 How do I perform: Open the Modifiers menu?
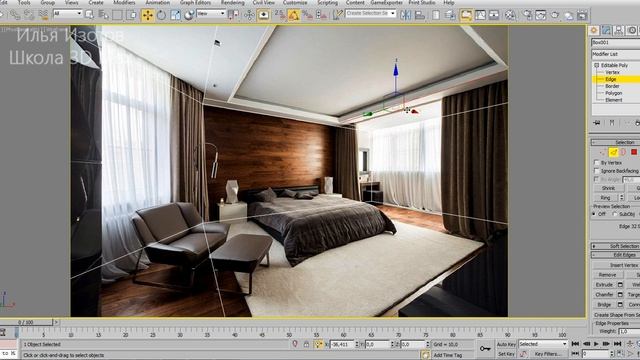click(124, 2)
